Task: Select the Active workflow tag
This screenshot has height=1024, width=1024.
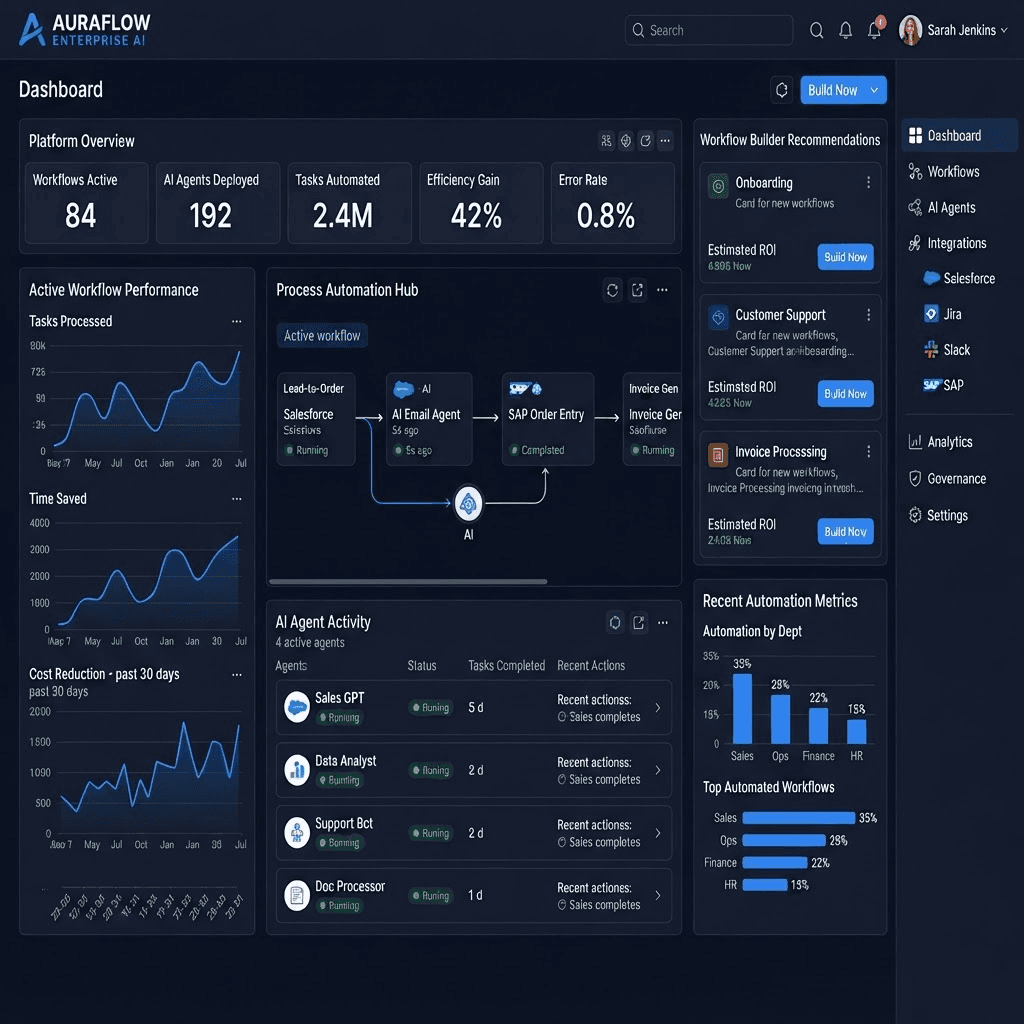Action: pos(322,336)
